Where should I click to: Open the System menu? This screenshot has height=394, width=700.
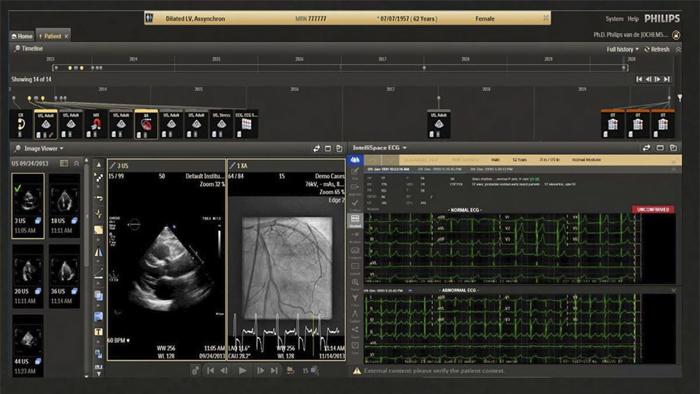pos(614,19)
